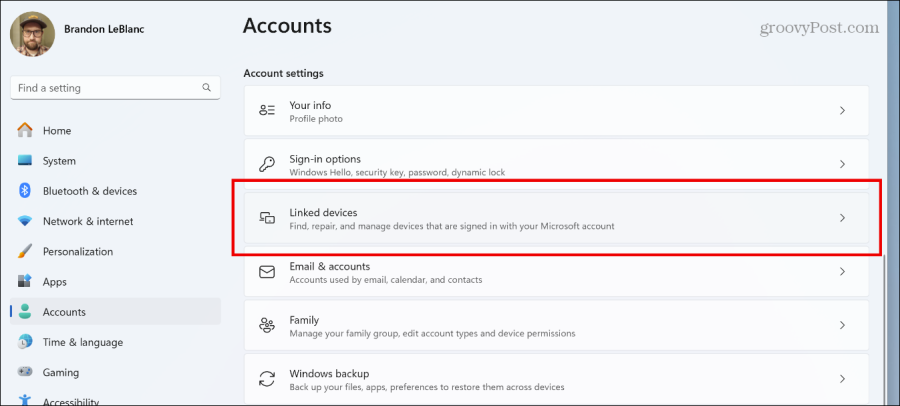
Task: Open Email & accounts title
Action: tap(329, 266)
